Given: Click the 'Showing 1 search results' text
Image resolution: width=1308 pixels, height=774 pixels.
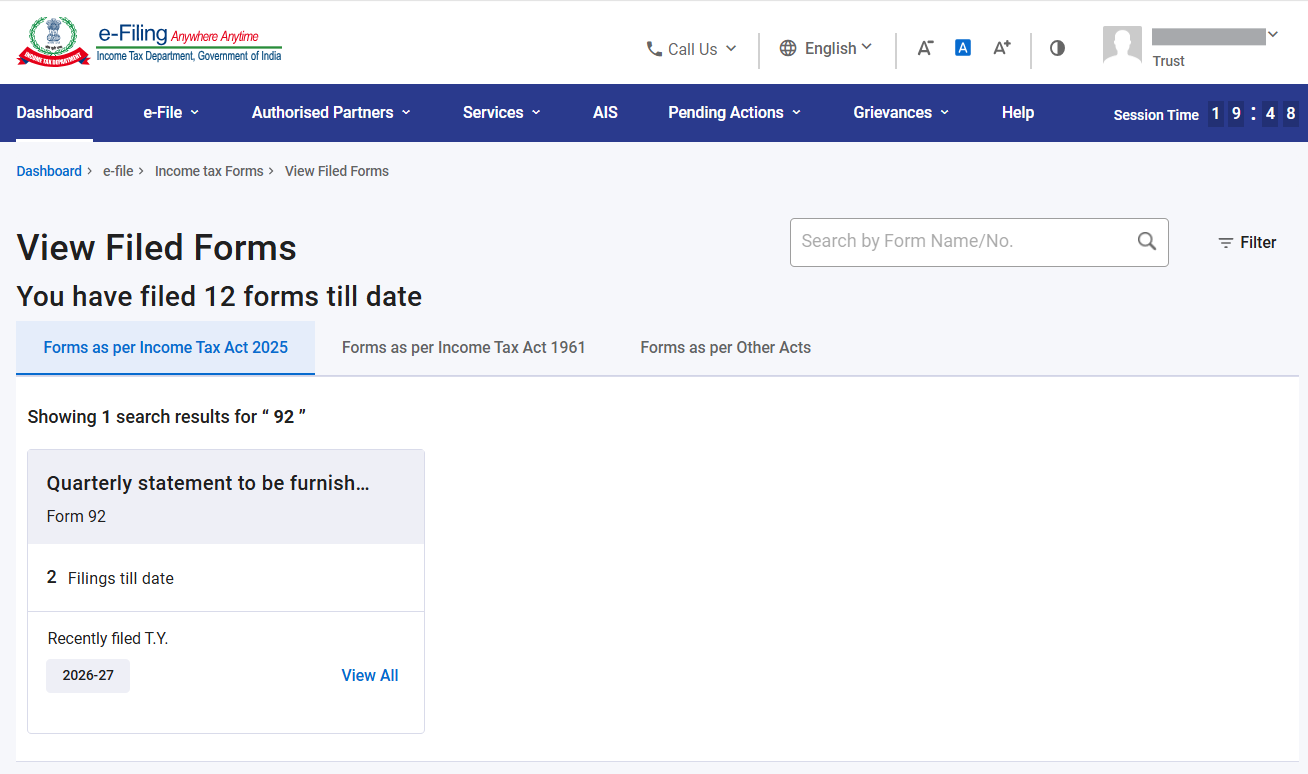Looking at the screenshot, I should pyautogui.click(x=167, y=417).
